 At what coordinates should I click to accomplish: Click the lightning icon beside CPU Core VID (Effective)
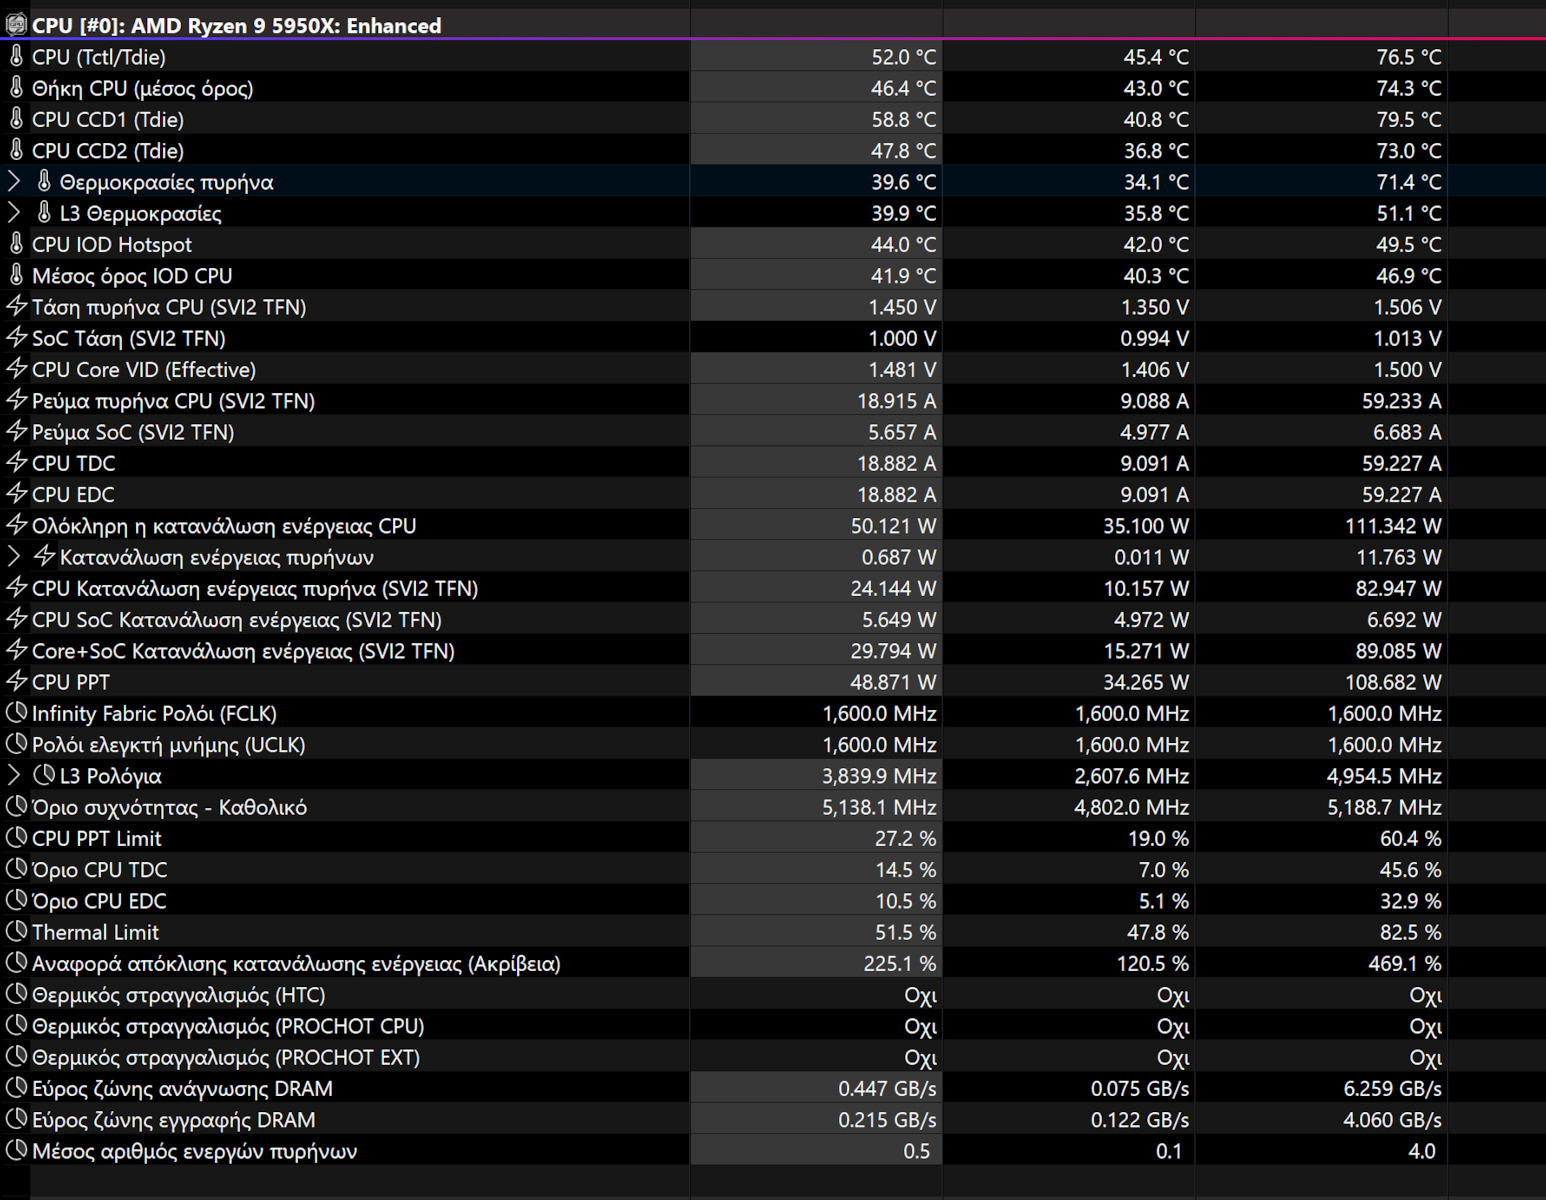16,369
